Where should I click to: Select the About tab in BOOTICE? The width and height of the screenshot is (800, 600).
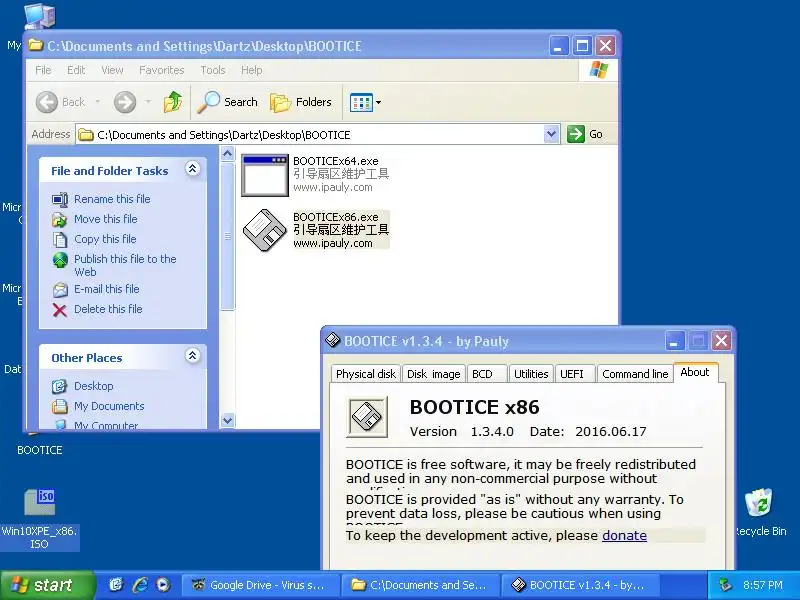(x=695, y=372)
